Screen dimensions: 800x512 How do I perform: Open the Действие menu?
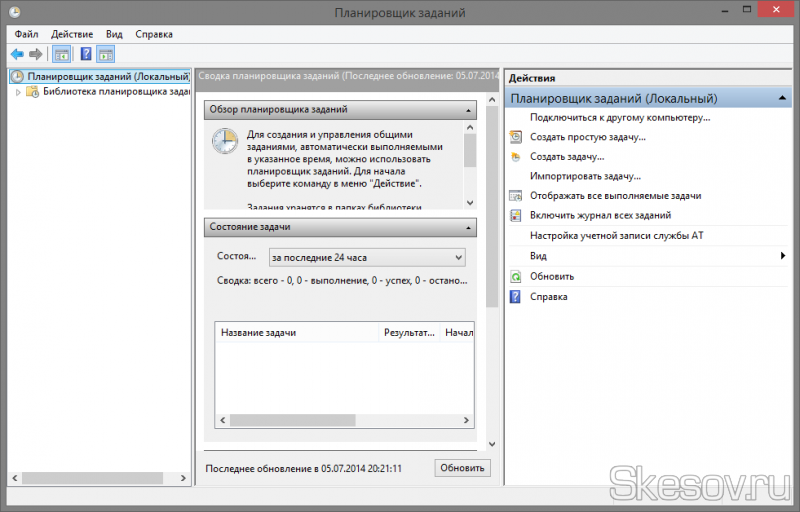72,34
